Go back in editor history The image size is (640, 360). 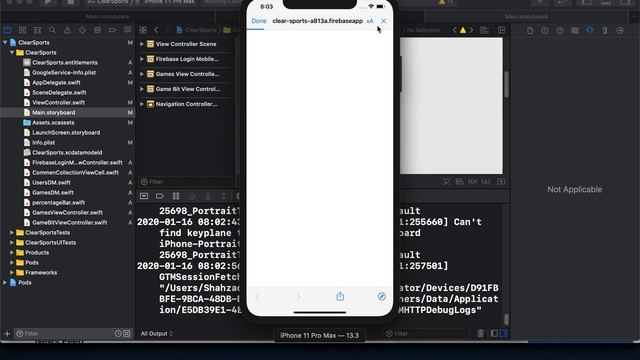(x=156, y=30)
